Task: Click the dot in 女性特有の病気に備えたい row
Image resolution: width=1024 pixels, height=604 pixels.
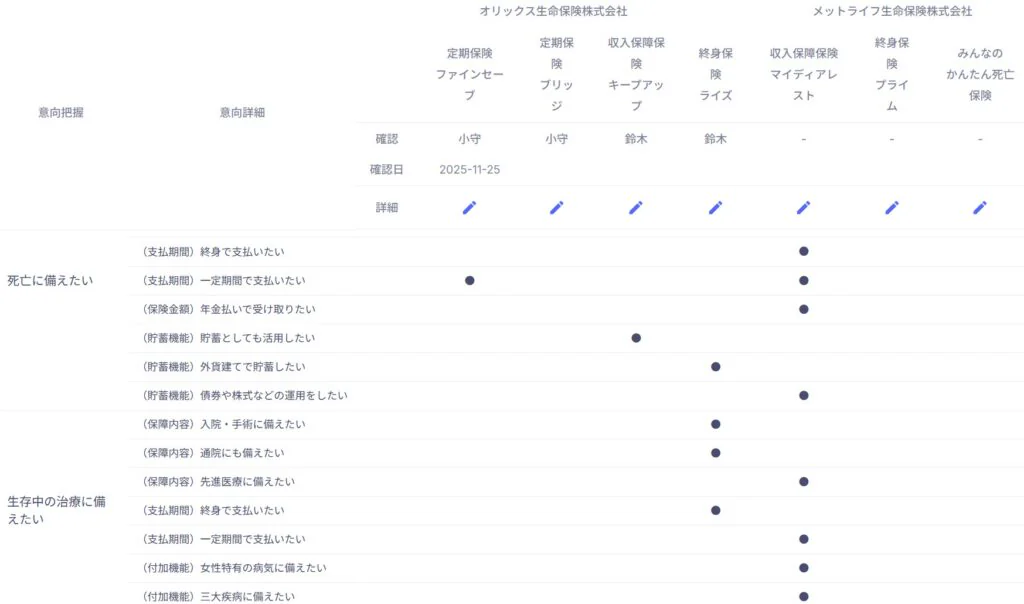Action: (x=804, y=568)
